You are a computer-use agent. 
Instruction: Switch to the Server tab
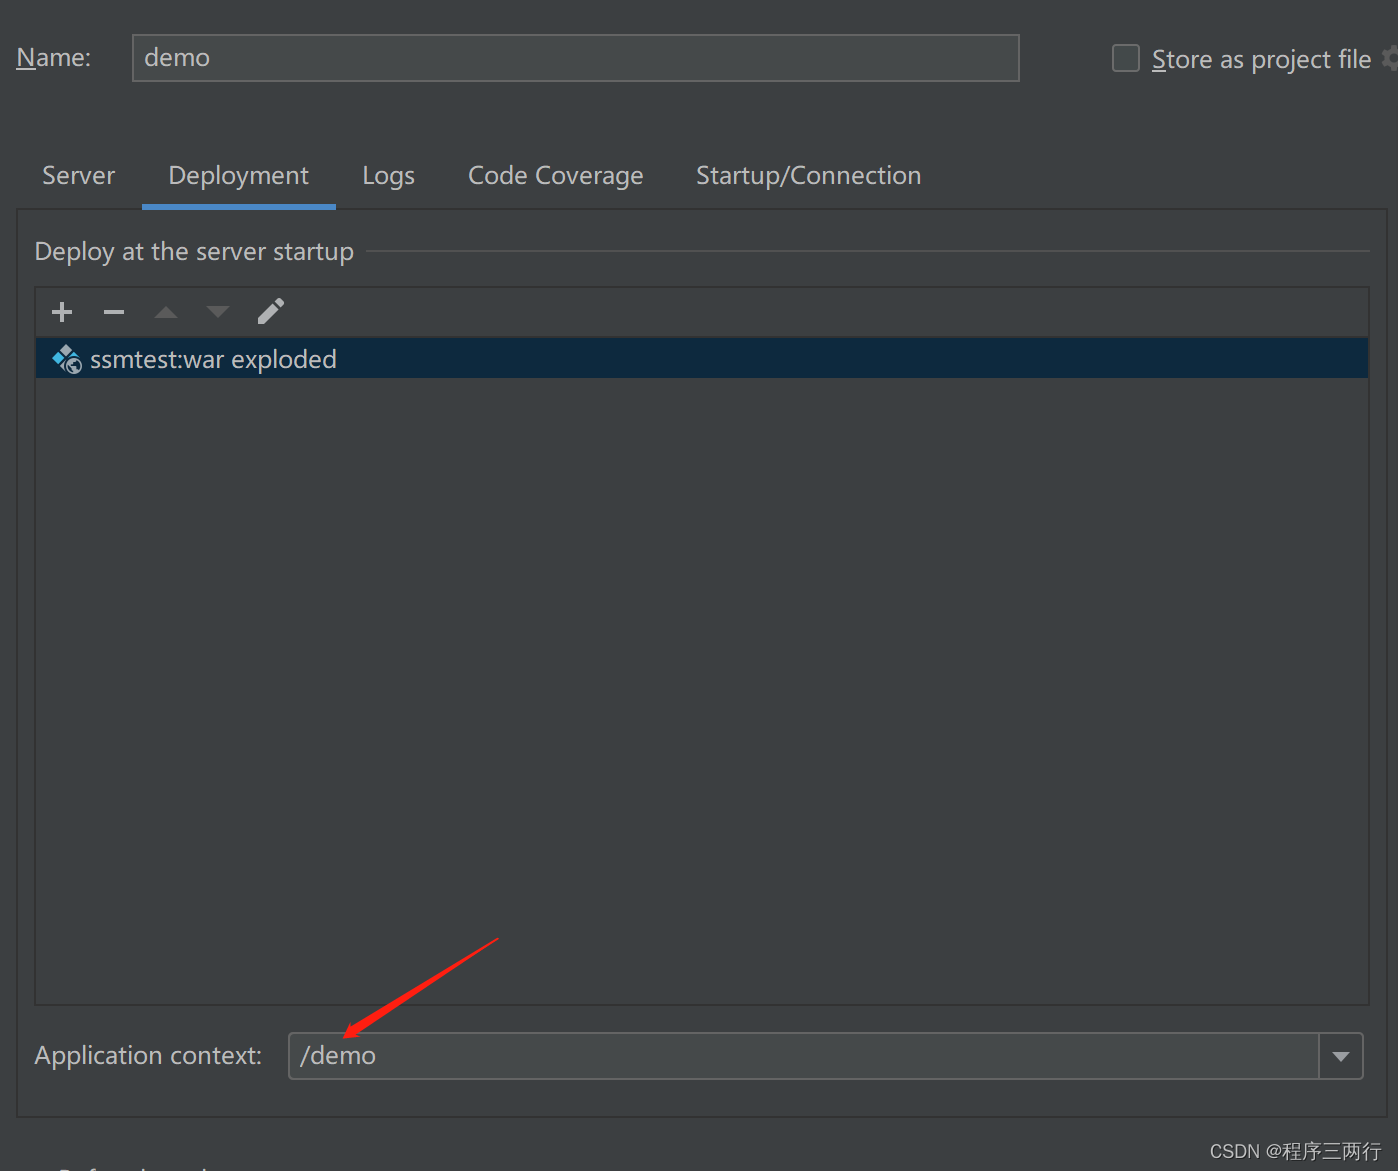pyautogui.click(x=79, y=175)
